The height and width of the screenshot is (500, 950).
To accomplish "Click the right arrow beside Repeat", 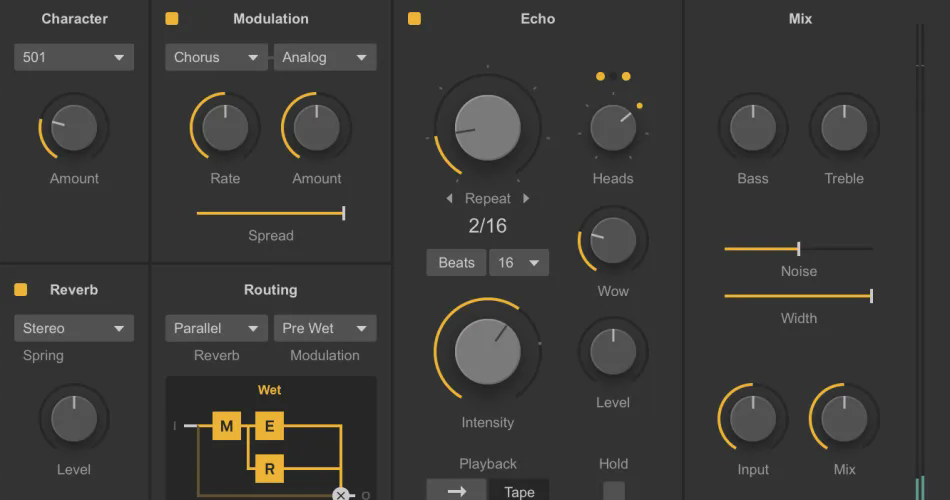I will coord(526,198).
